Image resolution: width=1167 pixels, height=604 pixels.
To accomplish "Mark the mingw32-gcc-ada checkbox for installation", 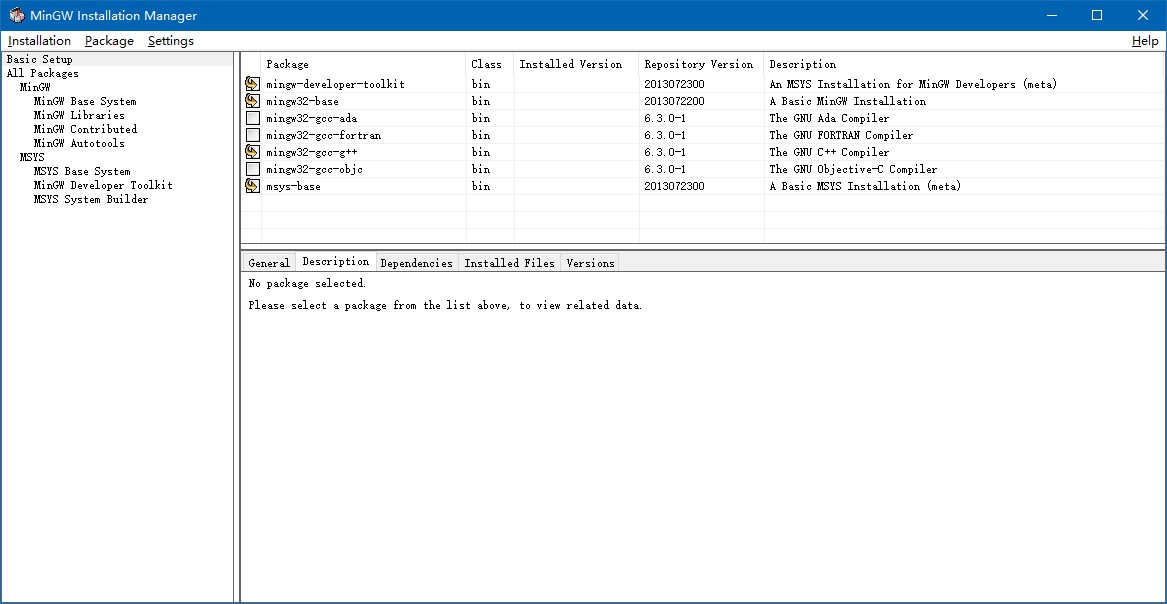I will pyautogui.click(x=252, y=118).
